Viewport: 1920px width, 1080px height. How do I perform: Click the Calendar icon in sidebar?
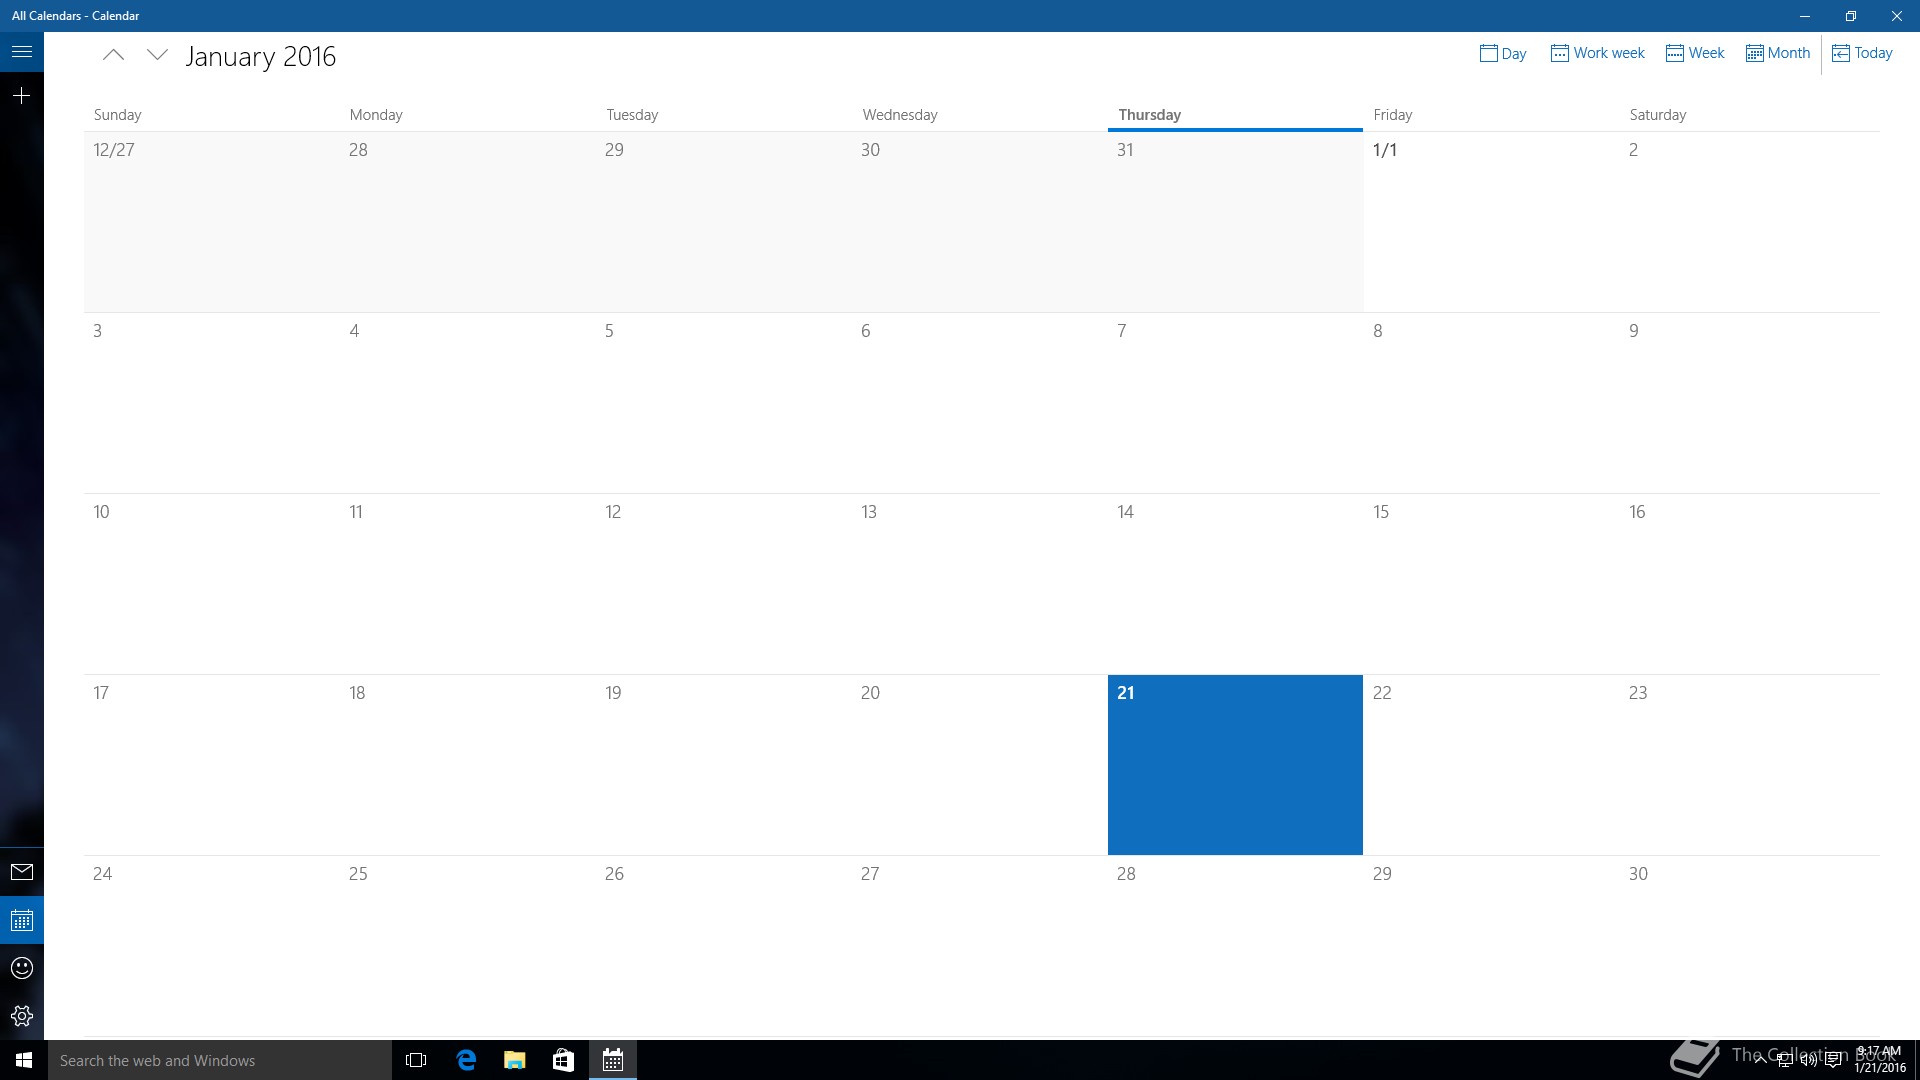[22, 920]
